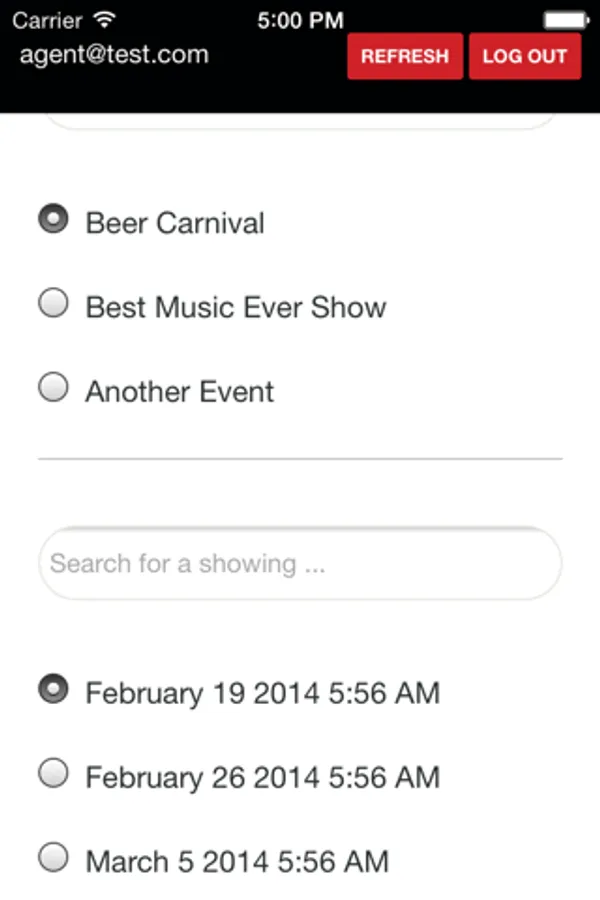Tap the 5:00 PM clock in status bar
This screenshot has width=600, height=900.
click(x=299, y=20)
